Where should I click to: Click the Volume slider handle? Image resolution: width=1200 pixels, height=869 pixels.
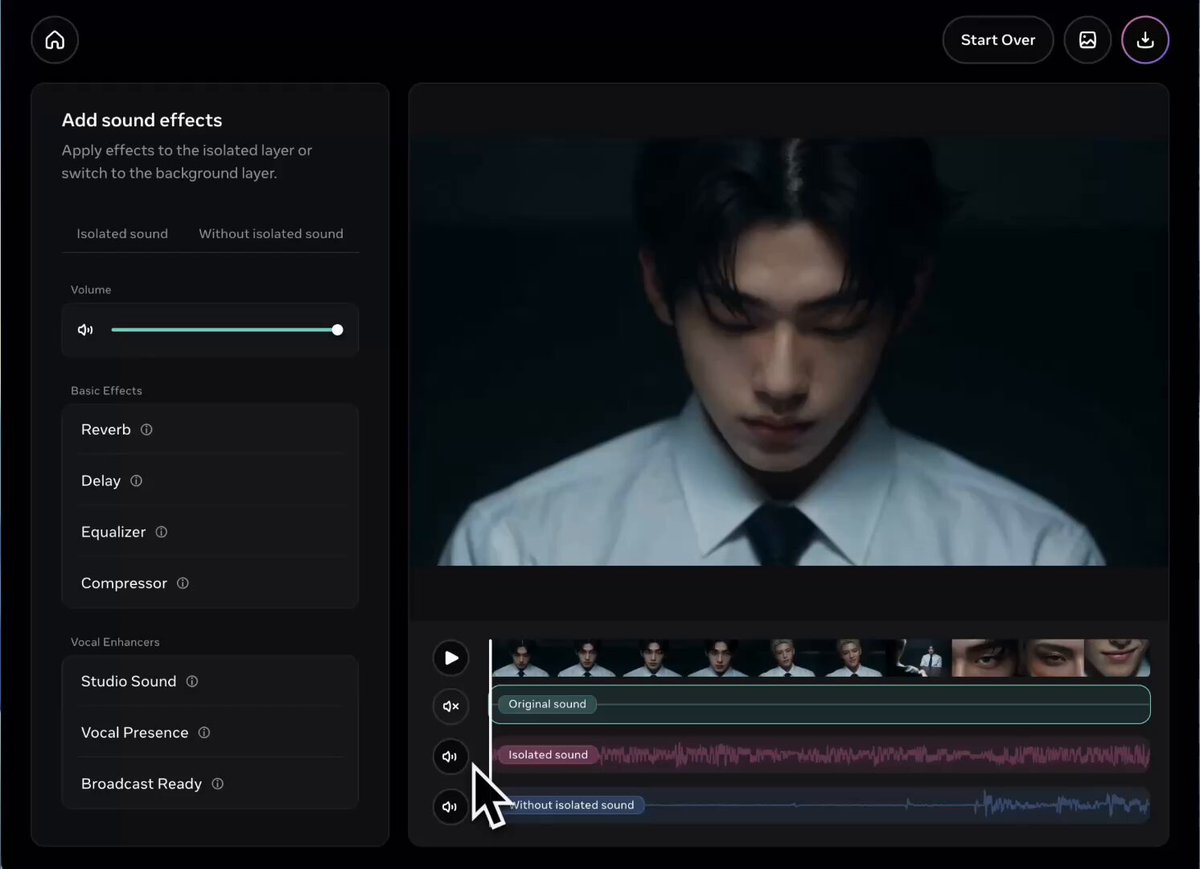pyautogui.click(x=338, y=330)
